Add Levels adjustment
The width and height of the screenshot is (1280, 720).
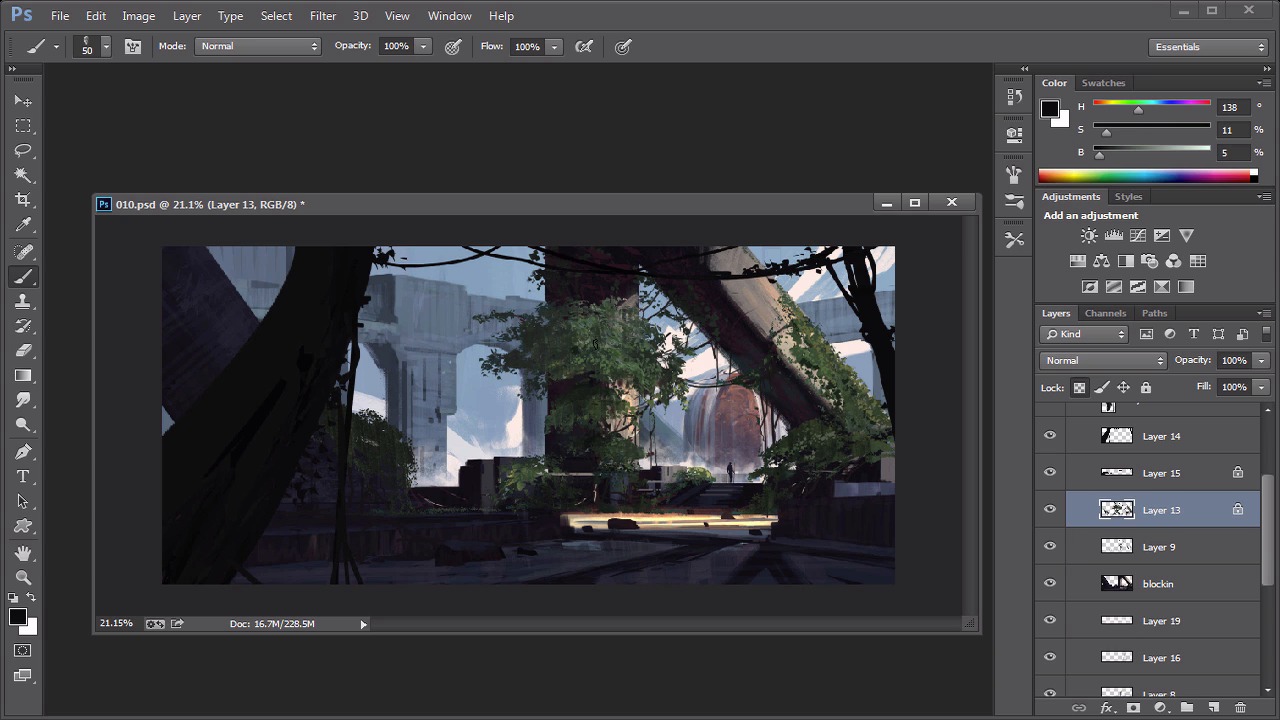(1113, 236)
